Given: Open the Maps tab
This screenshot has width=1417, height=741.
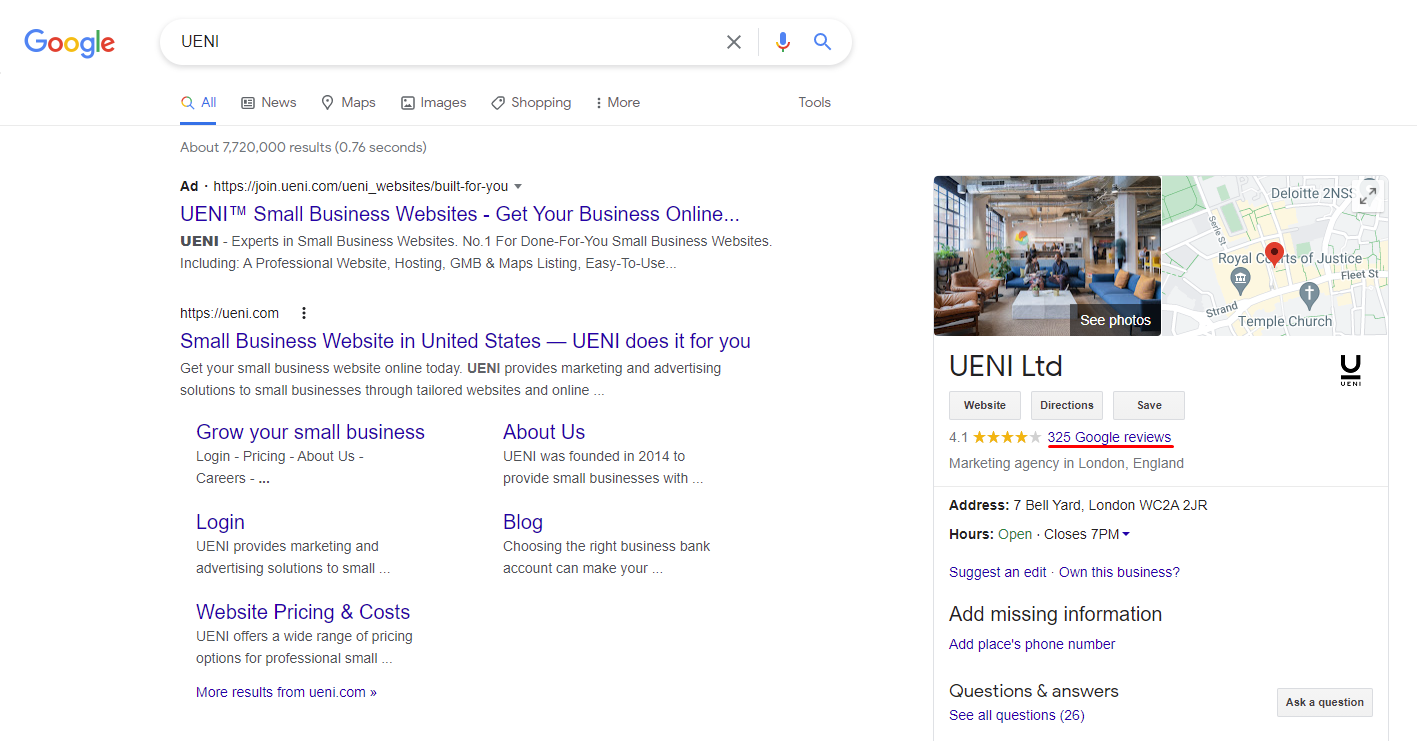Looking at the screenshot, I should pyautogui.click(x=348, y=102).
